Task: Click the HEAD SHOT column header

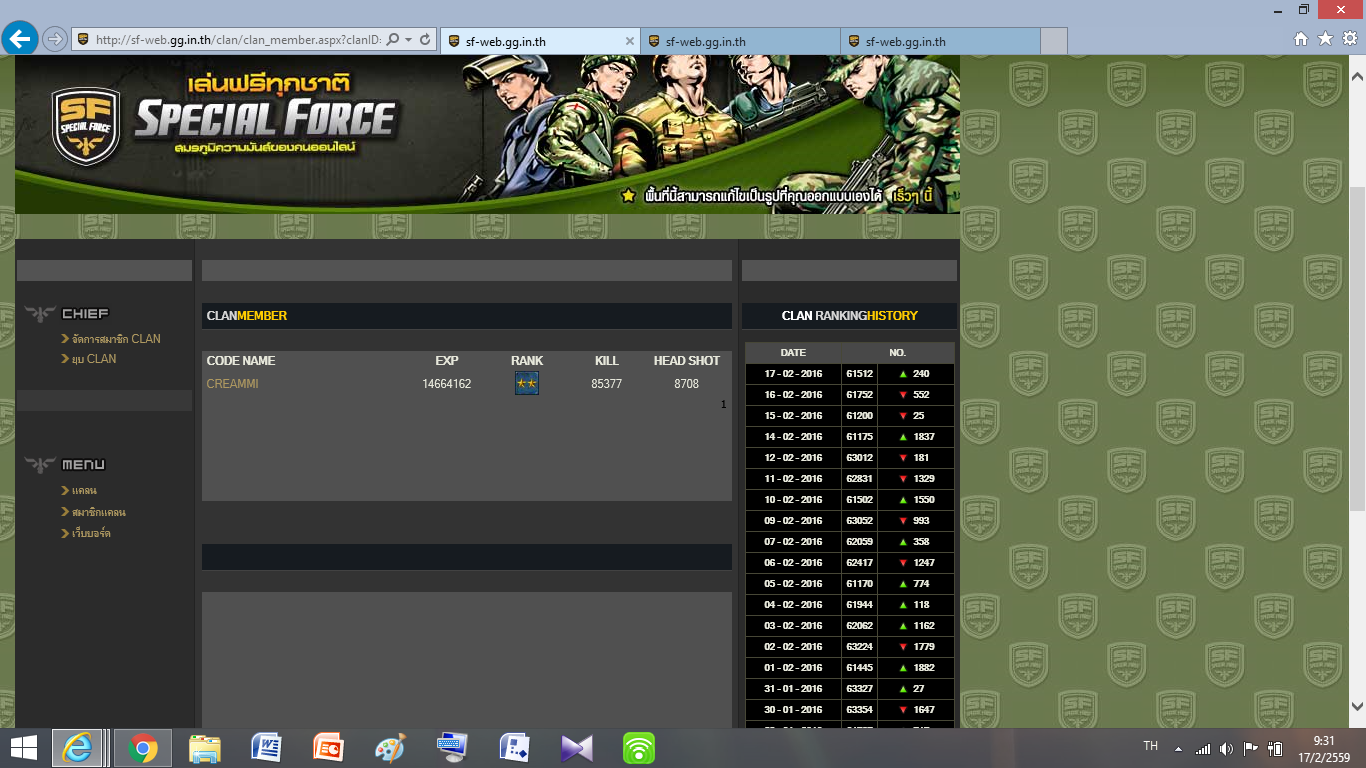Action: (x=687, y=361)
